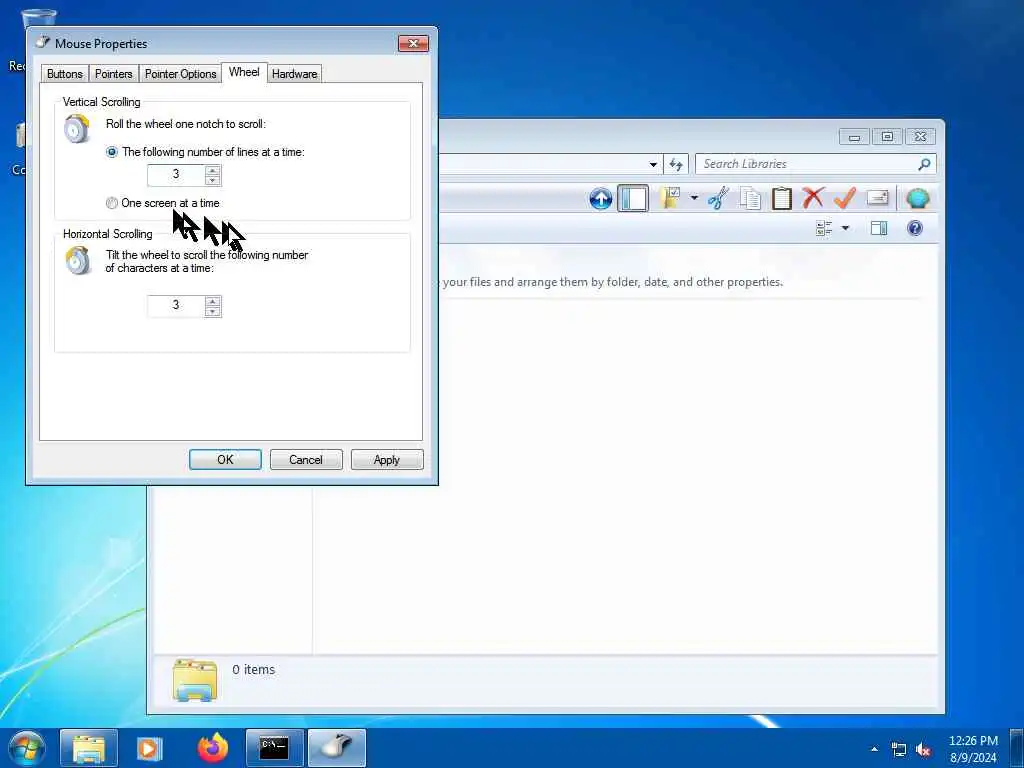
Task: Launch Windows Media Player from taskbar
Action: 149,748
